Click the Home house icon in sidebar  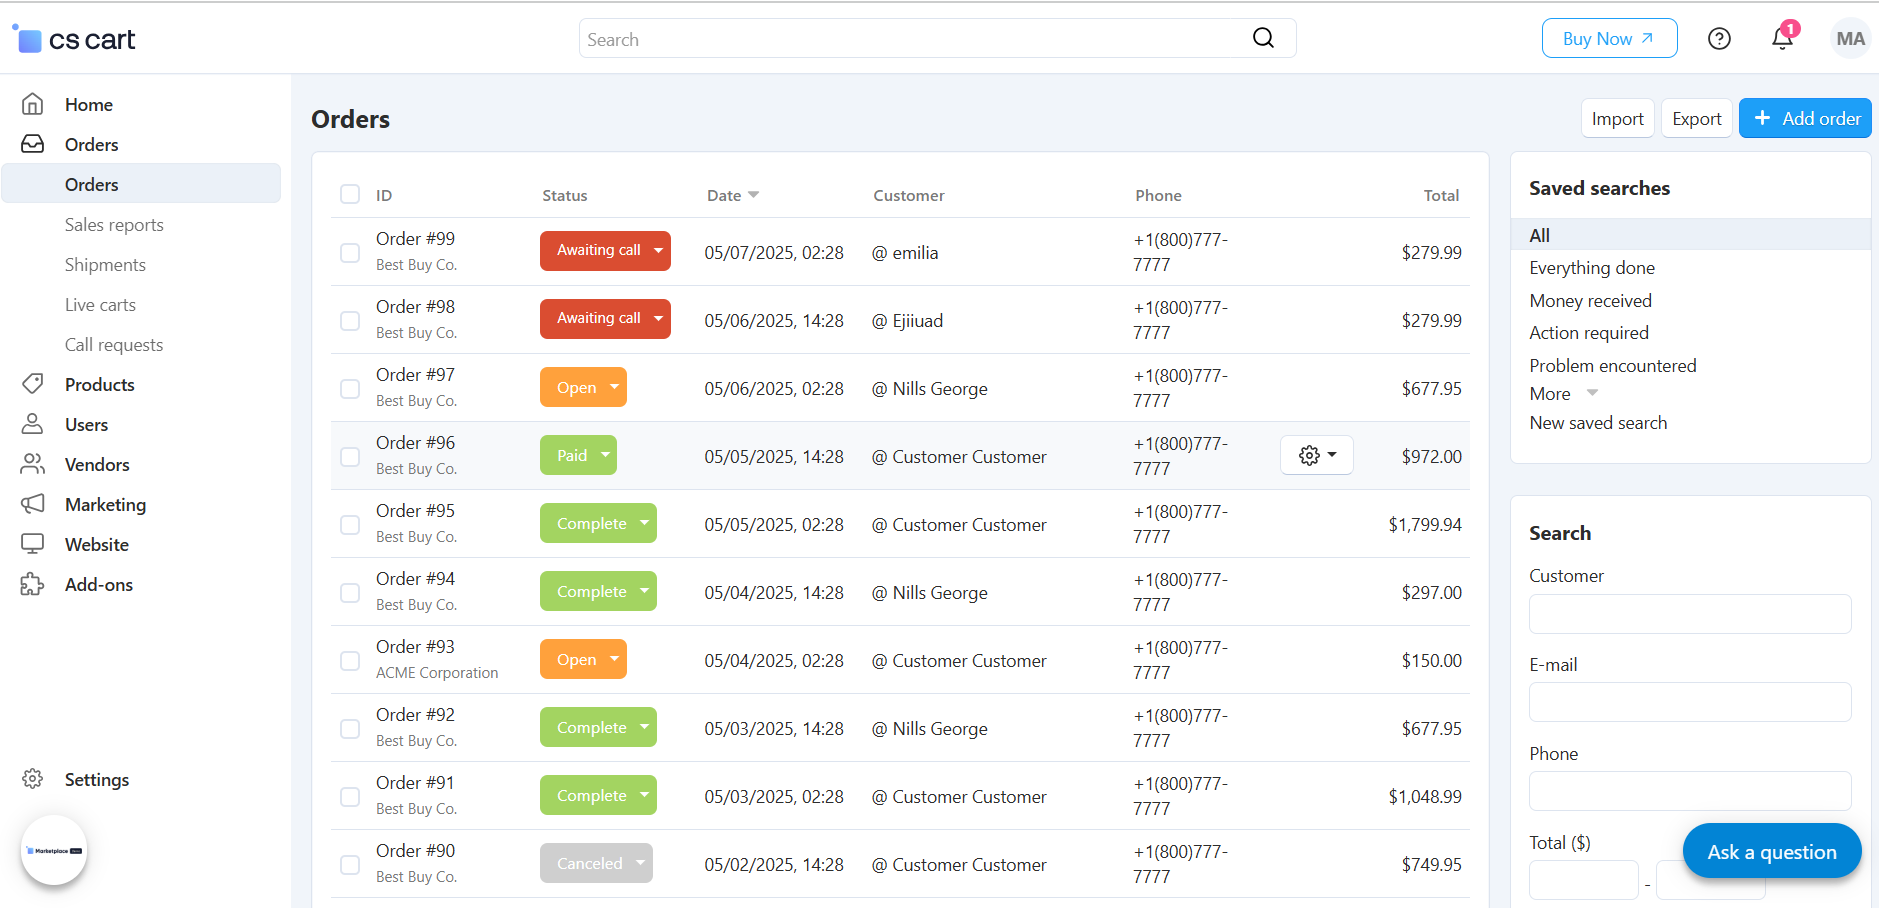click(x=33, y=104)
